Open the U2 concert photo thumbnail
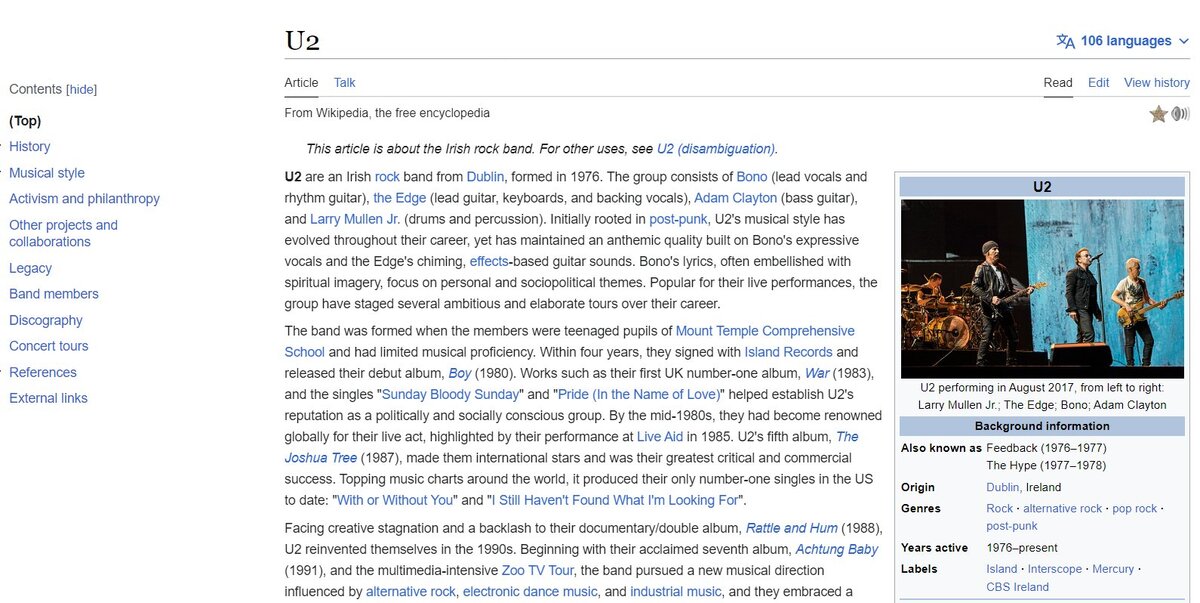The image size is (1200, 603). [1043, 288]
